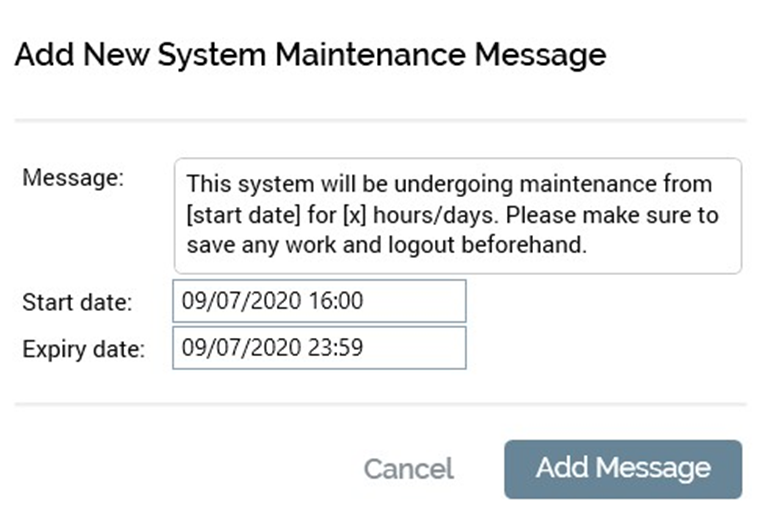
Task: Cancel the new maintenance message dialog
Action: (408, 468)
